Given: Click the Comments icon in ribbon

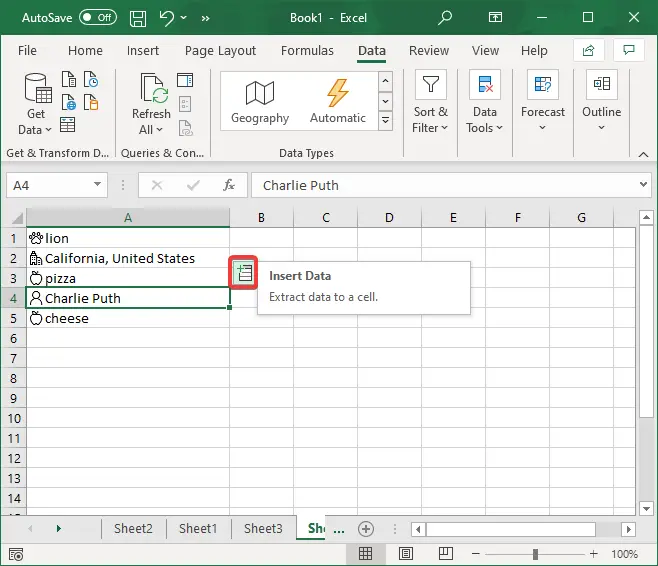Looking at the screenshot, I should (629, 50).
